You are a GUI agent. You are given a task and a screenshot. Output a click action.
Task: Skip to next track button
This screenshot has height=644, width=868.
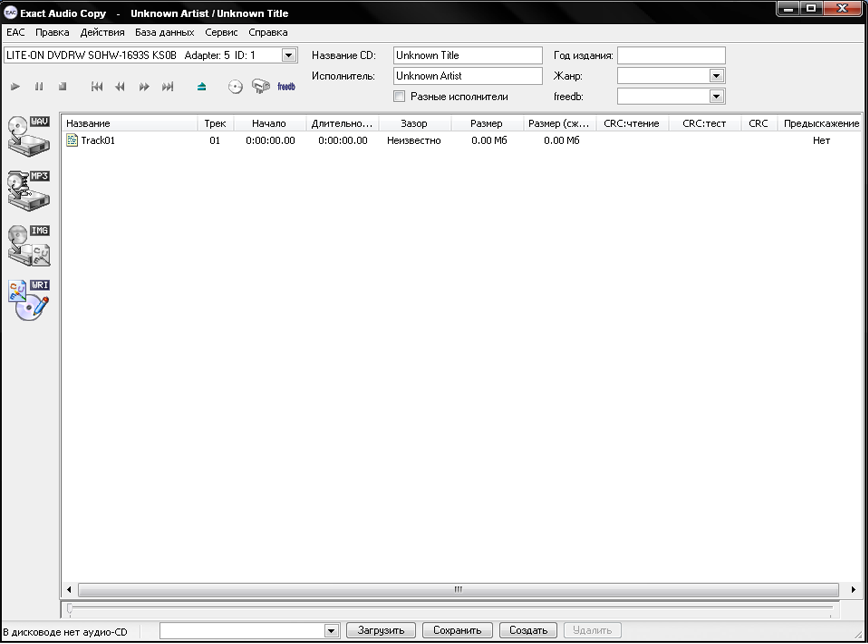[x=167, y=86]
